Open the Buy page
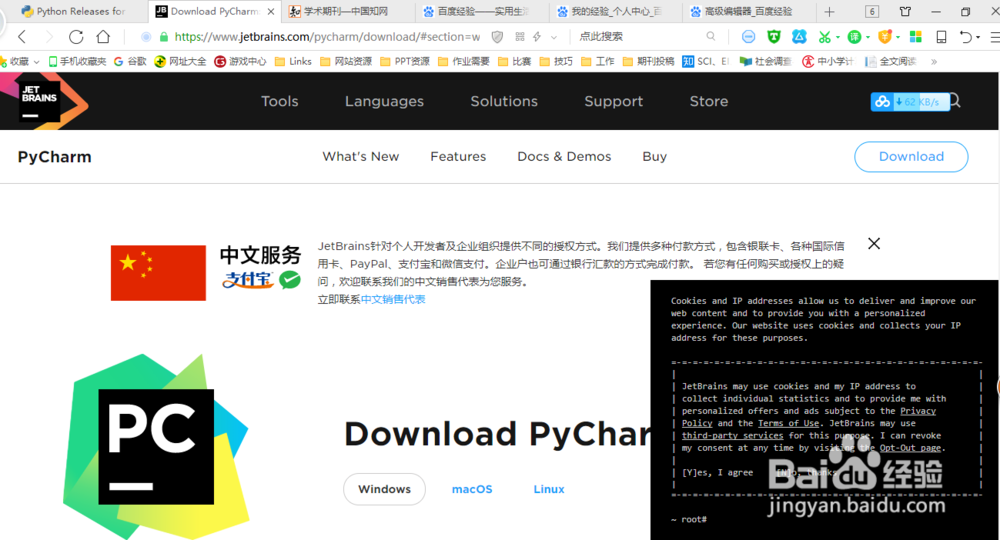The image size is (1000, 540). 654,157
